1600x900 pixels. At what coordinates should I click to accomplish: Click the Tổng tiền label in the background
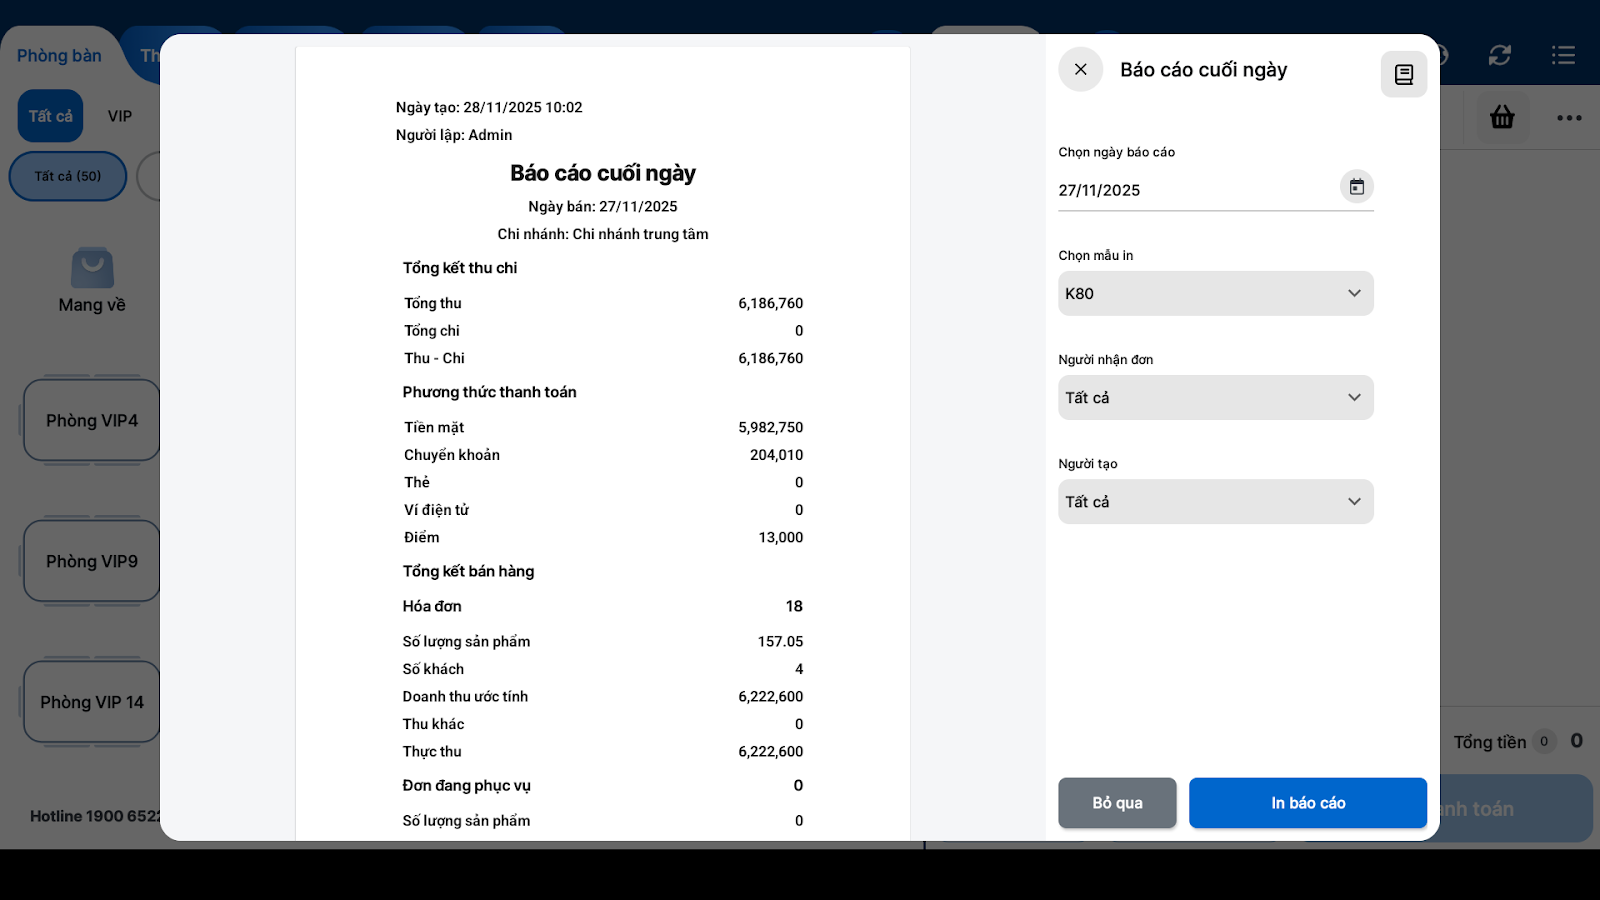point(1490,742)
